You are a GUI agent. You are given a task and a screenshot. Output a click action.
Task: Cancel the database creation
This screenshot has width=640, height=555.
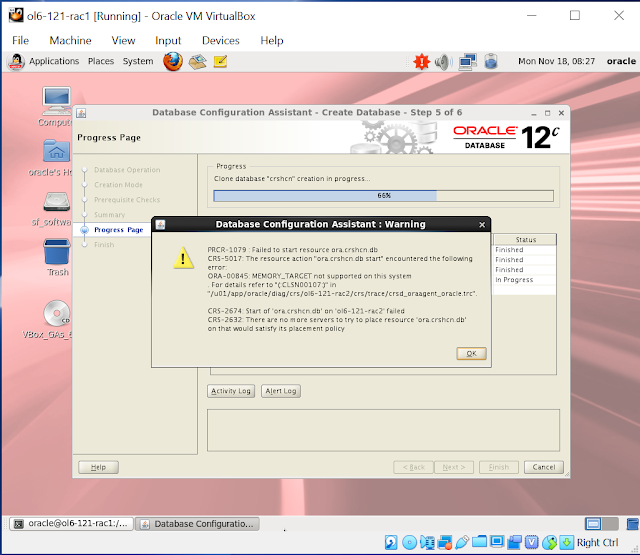pyautogui.click(x=544, y=467)
